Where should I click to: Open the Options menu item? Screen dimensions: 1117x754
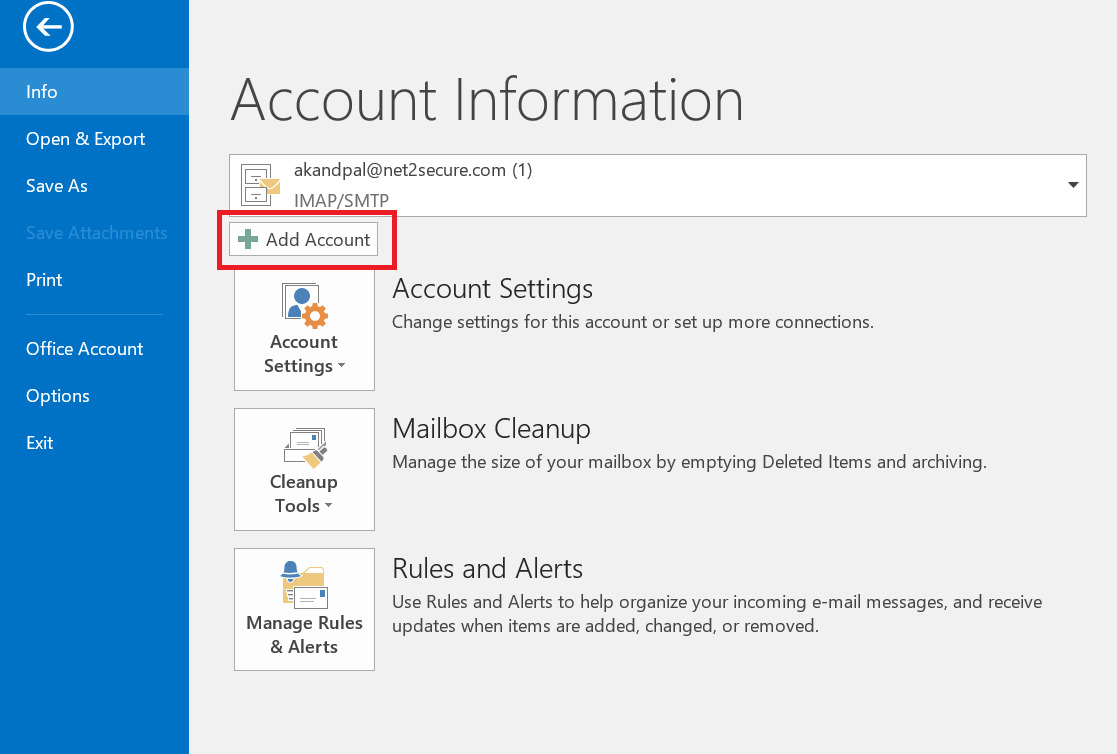[57, 395]
